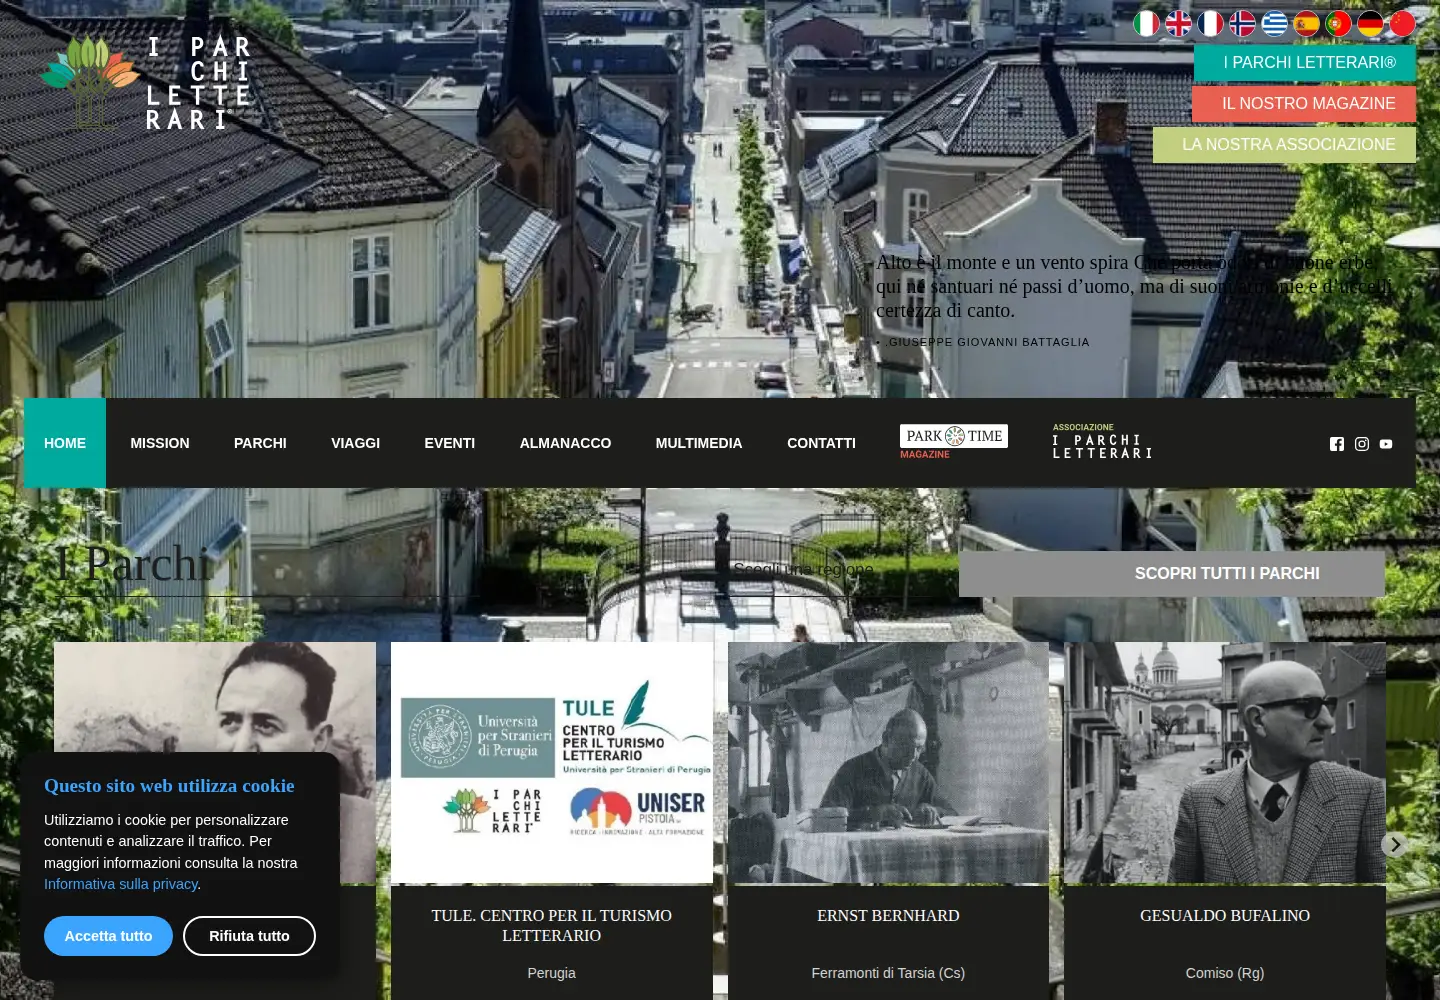Open the Instagram profile icon
Viewport: 1440px width, 1000px height.
pos(1362,444)
